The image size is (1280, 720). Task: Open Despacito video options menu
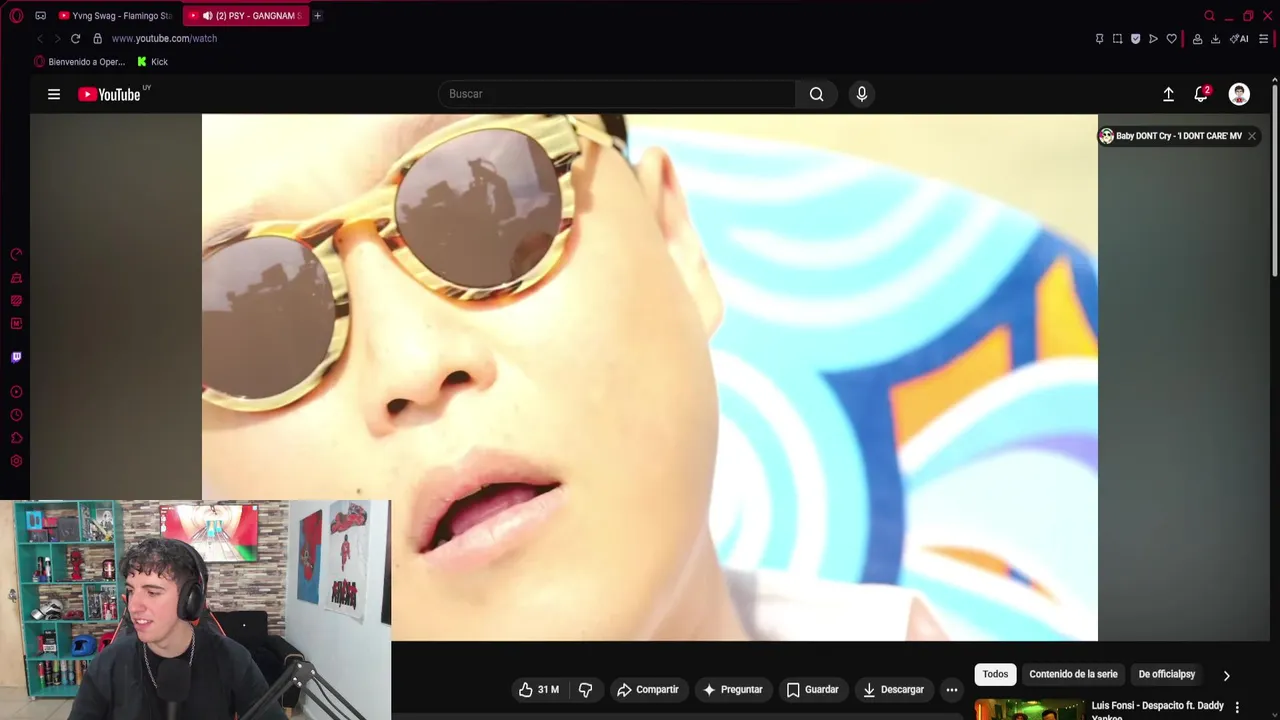[x=1237, y=708]
